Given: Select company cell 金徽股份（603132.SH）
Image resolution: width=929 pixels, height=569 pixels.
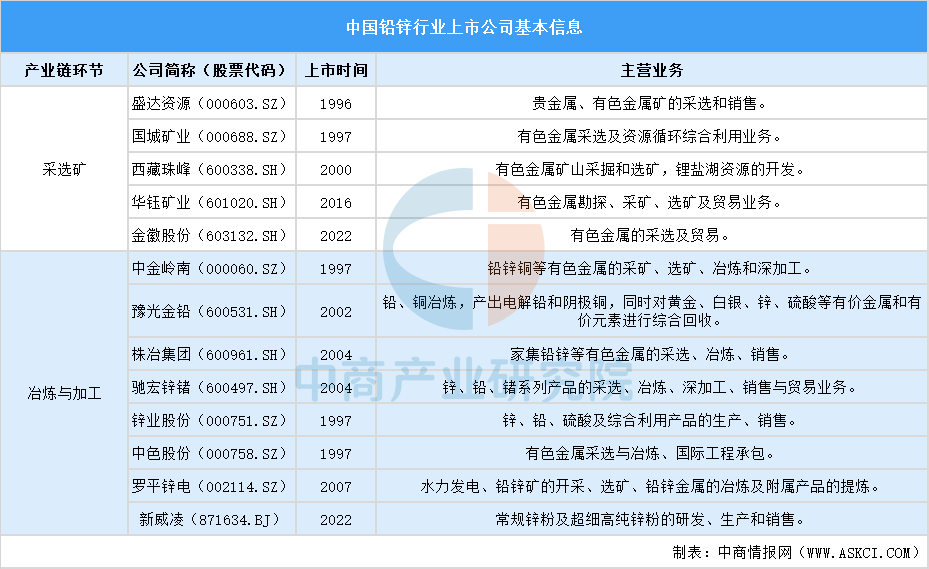Looking at the screenshot, I should [212, 235].
